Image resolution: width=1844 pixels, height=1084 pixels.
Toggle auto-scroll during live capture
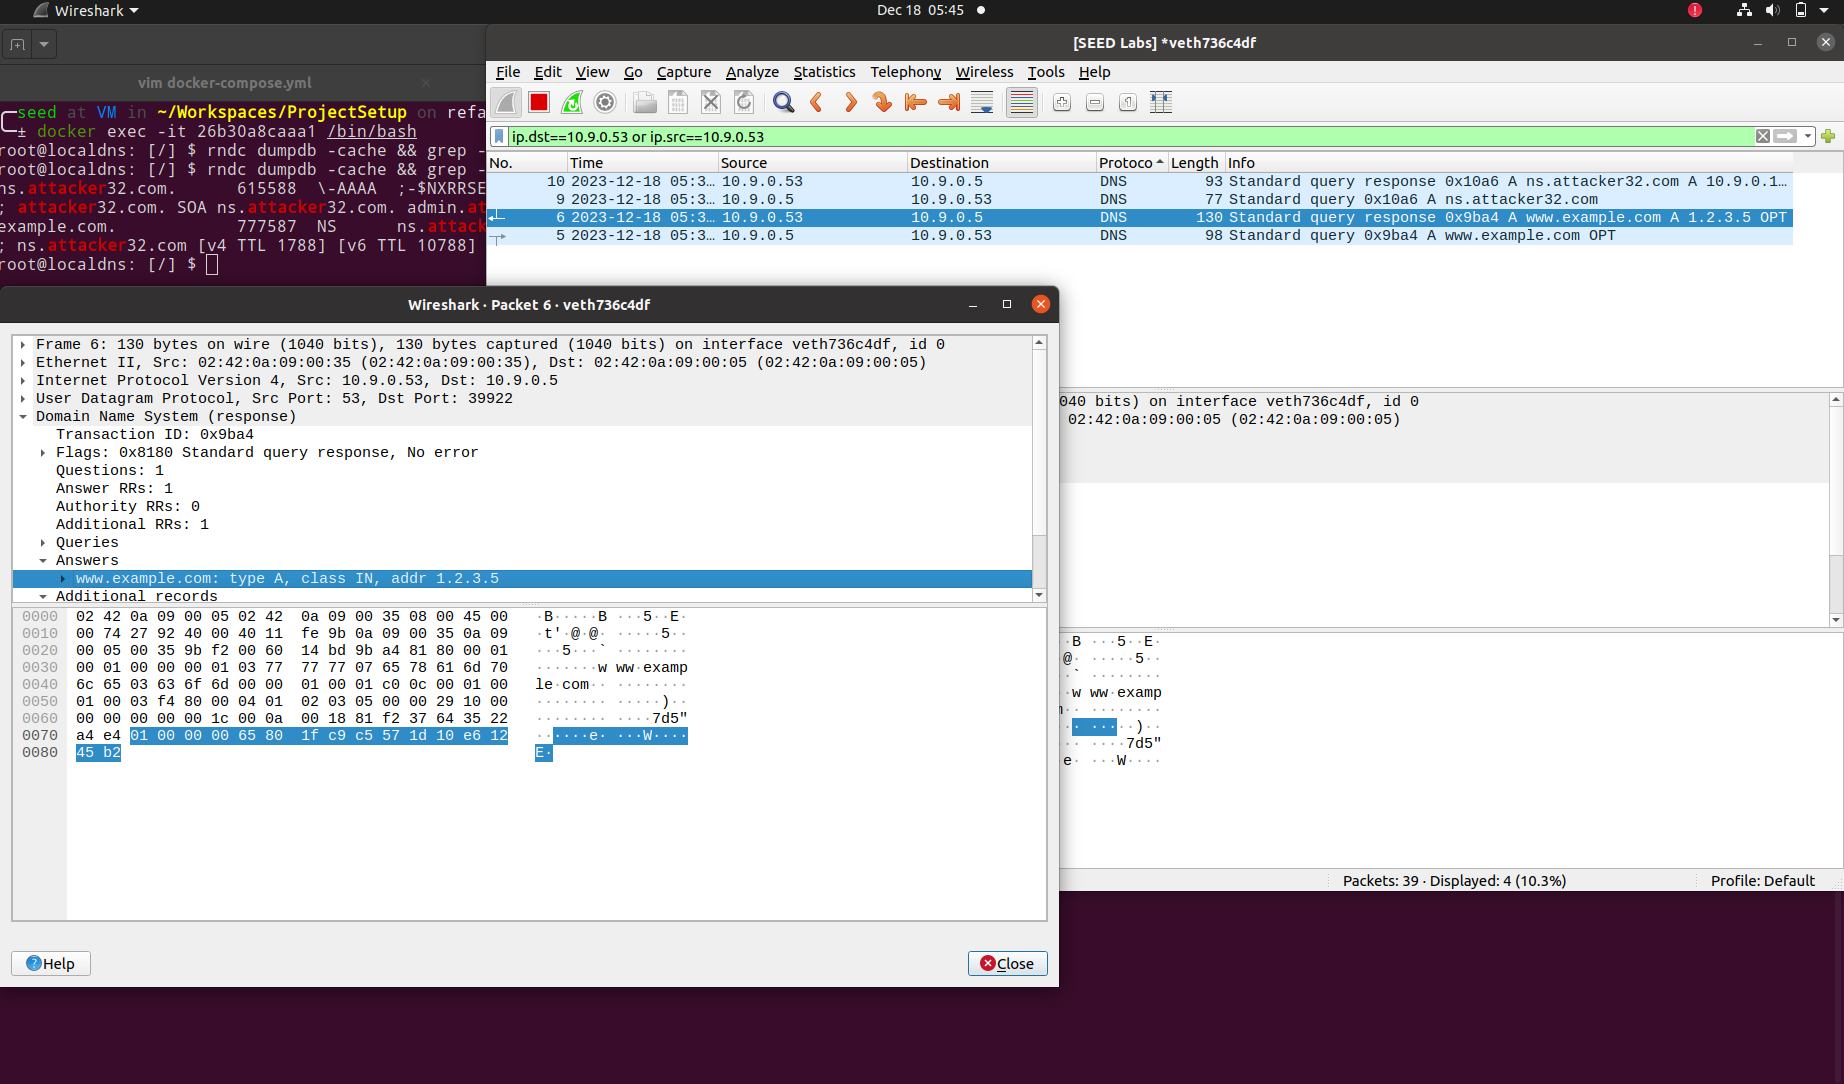(x=982, y=102)
